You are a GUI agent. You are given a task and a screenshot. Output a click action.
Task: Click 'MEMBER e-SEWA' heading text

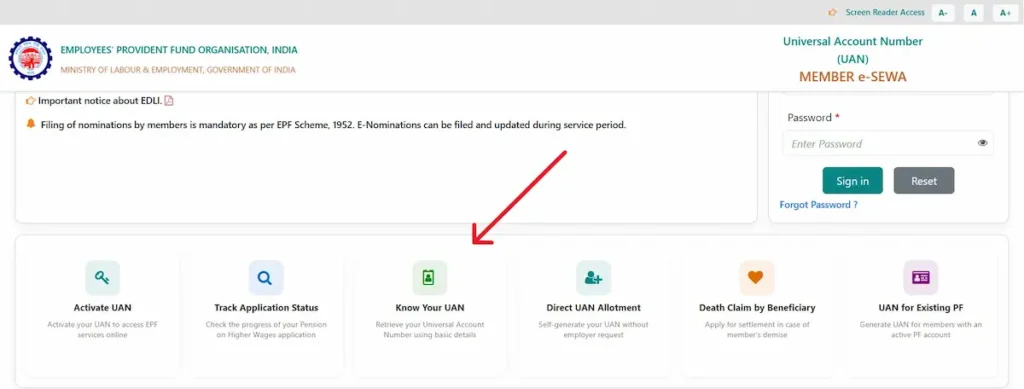click(852, 77)
